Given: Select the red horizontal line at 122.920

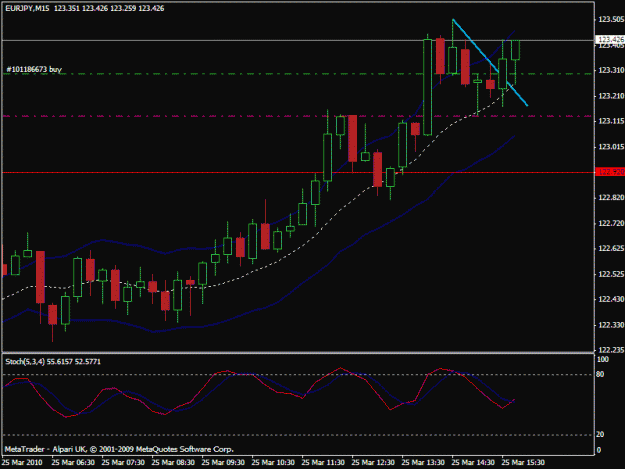Looking at the screenshot, I should pyautogui.click(x=298, y=173).
